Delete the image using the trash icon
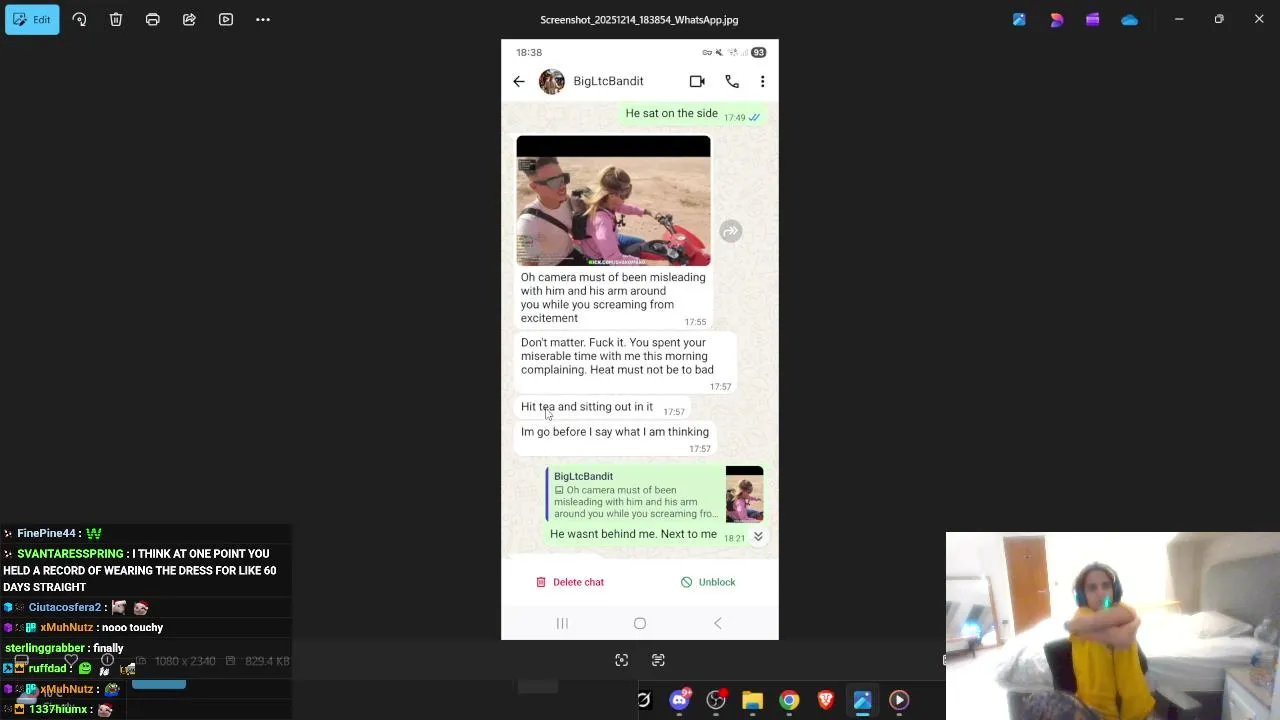 (x=116, y=19)
